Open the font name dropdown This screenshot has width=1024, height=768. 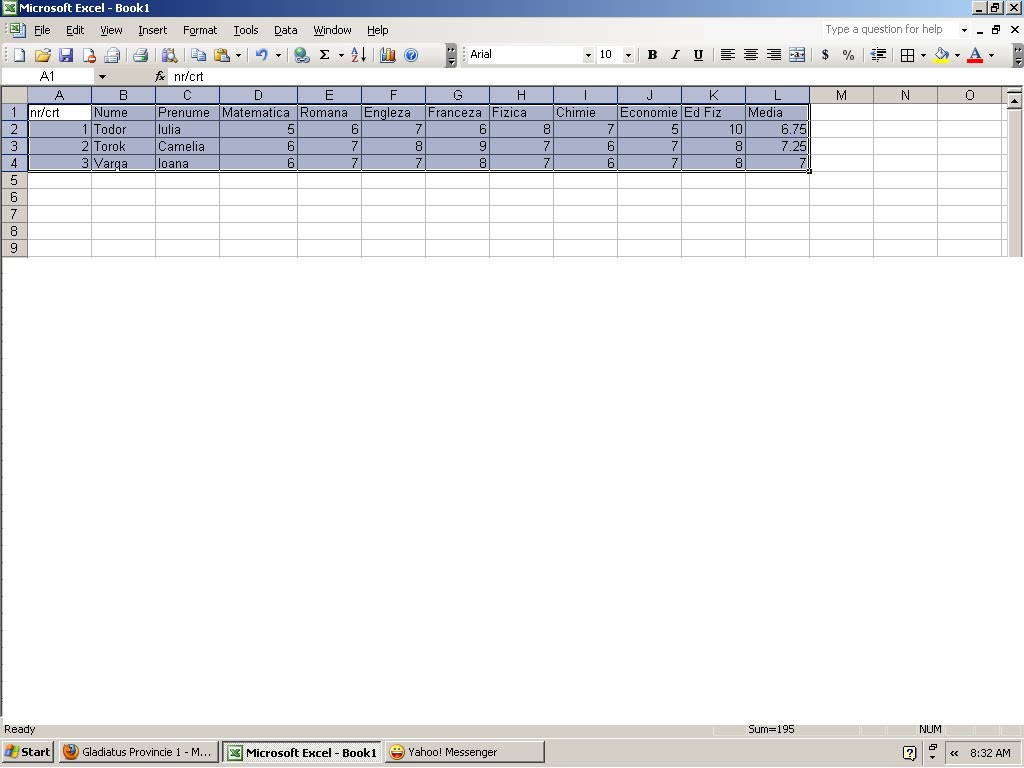[x=588, y=55]
